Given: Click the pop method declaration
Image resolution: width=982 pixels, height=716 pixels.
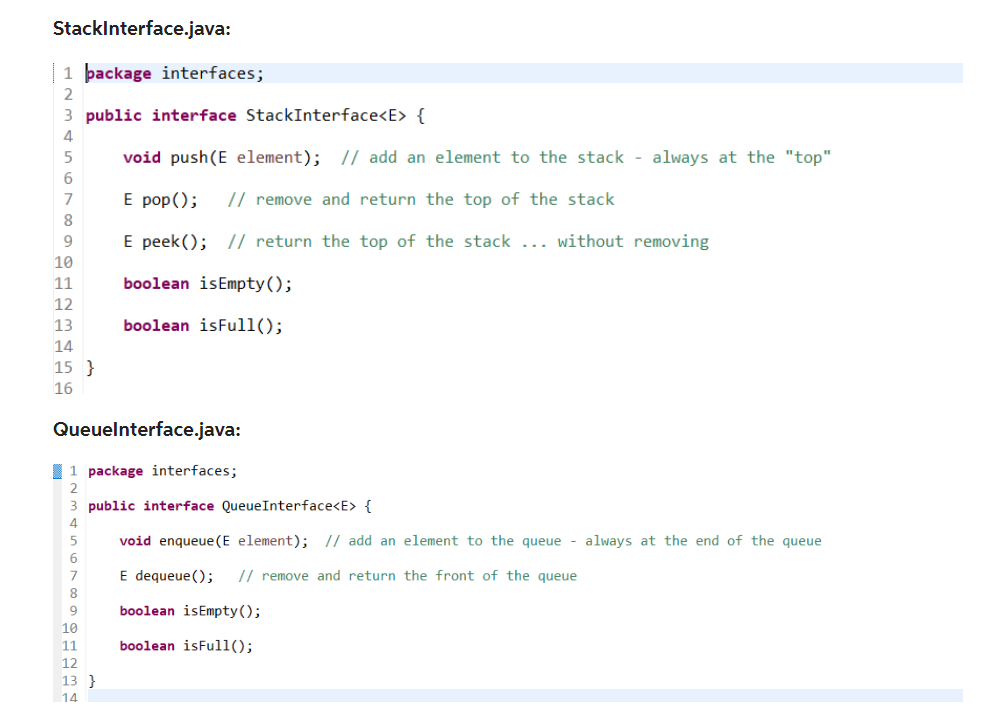Looking at the screenshot, I should (150, 198).
